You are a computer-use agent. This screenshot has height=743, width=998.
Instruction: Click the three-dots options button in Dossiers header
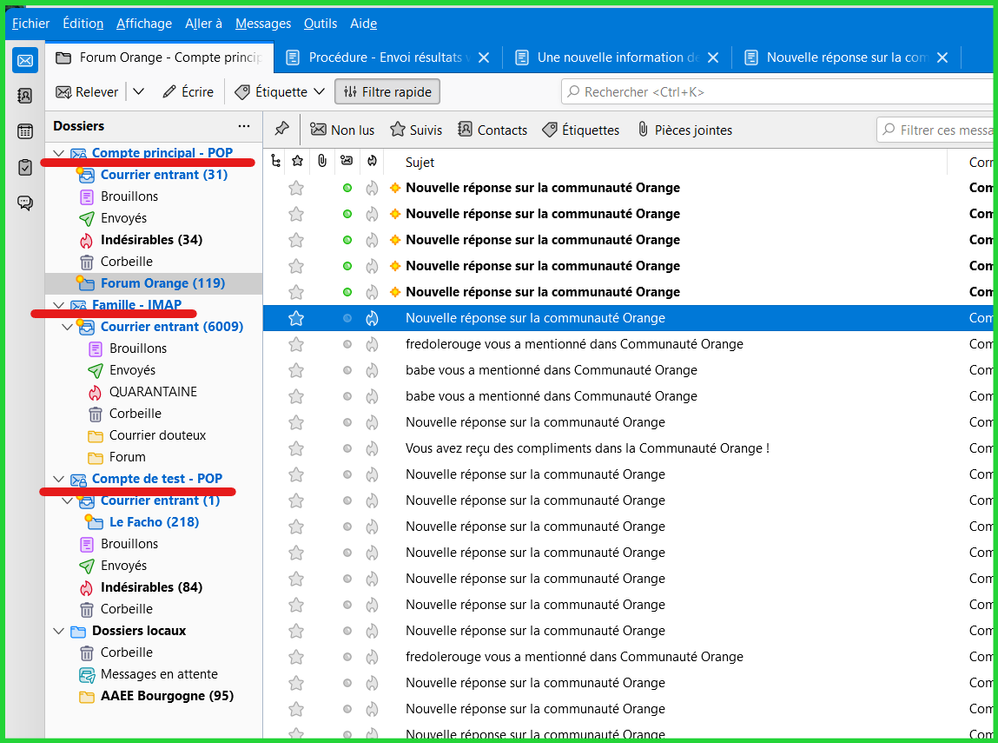pos(244,126)
